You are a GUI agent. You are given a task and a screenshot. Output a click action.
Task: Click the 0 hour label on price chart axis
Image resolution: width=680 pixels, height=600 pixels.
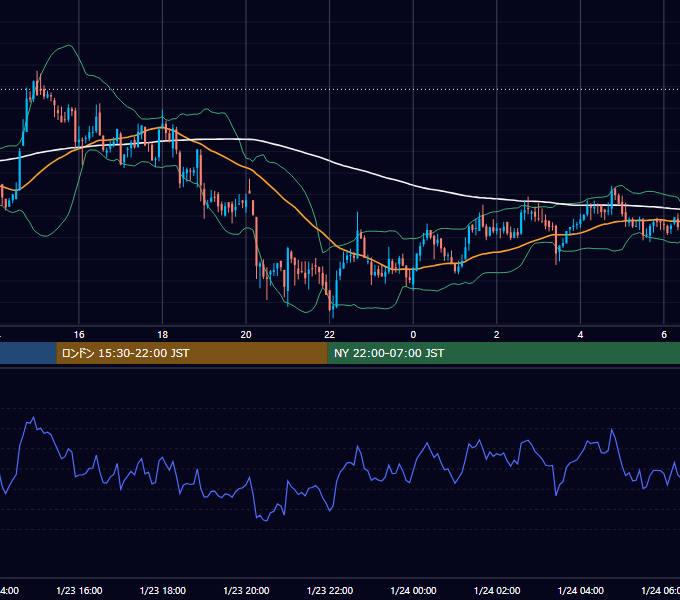coord(413,335)
